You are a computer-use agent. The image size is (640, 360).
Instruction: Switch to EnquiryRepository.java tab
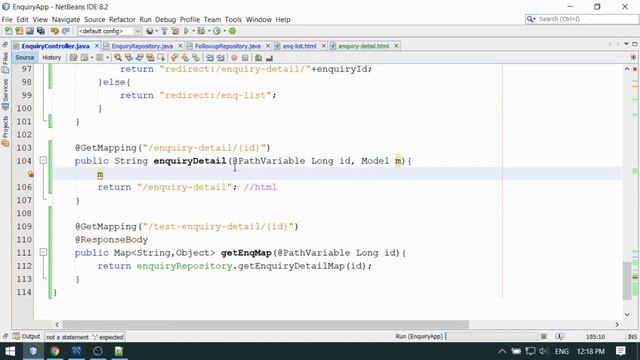pos(142,46)
